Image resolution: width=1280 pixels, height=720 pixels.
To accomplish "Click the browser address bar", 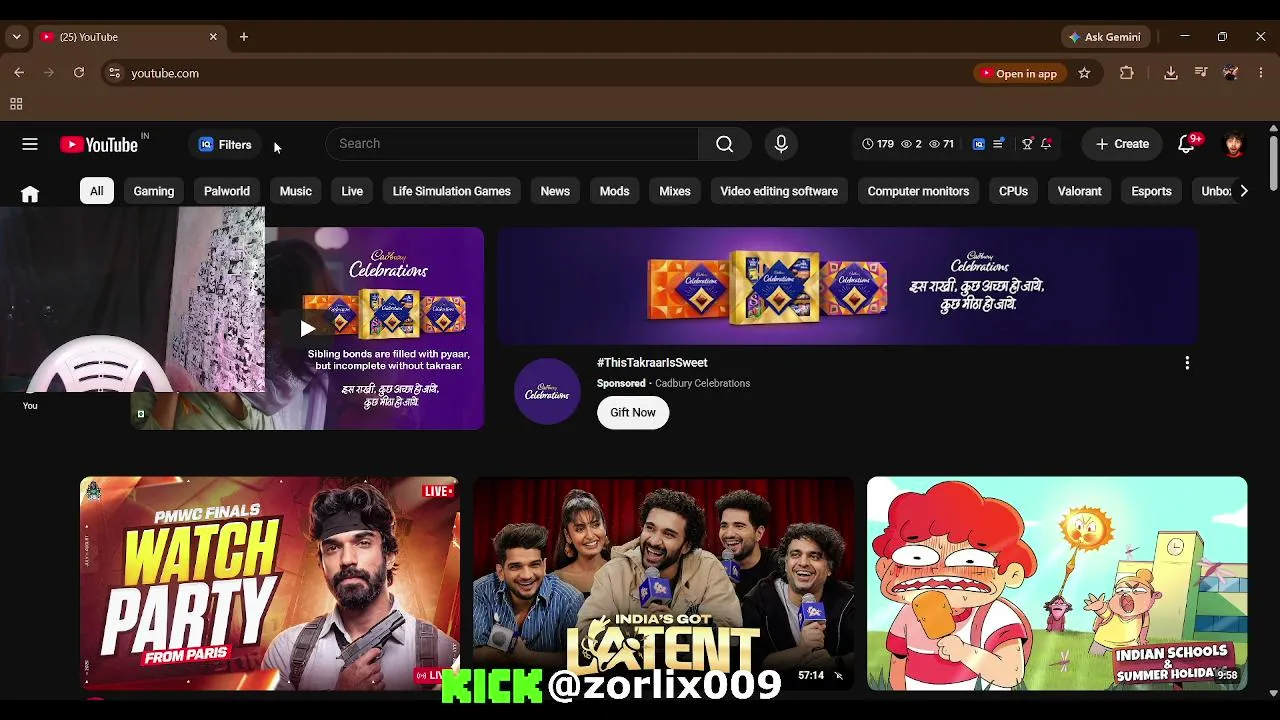I will point(540,73).
